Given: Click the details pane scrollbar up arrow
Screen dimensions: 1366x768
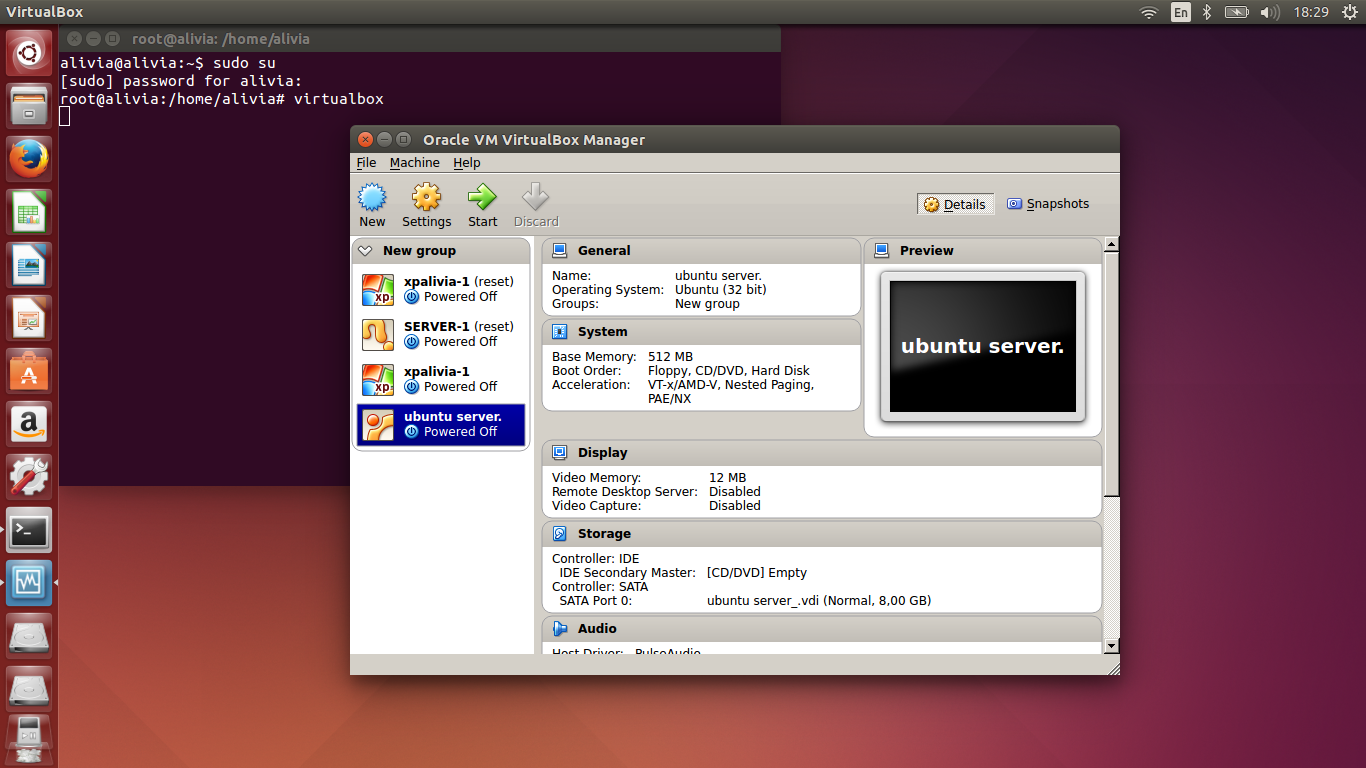Looking at the screenshot, I should (1111, 244).
